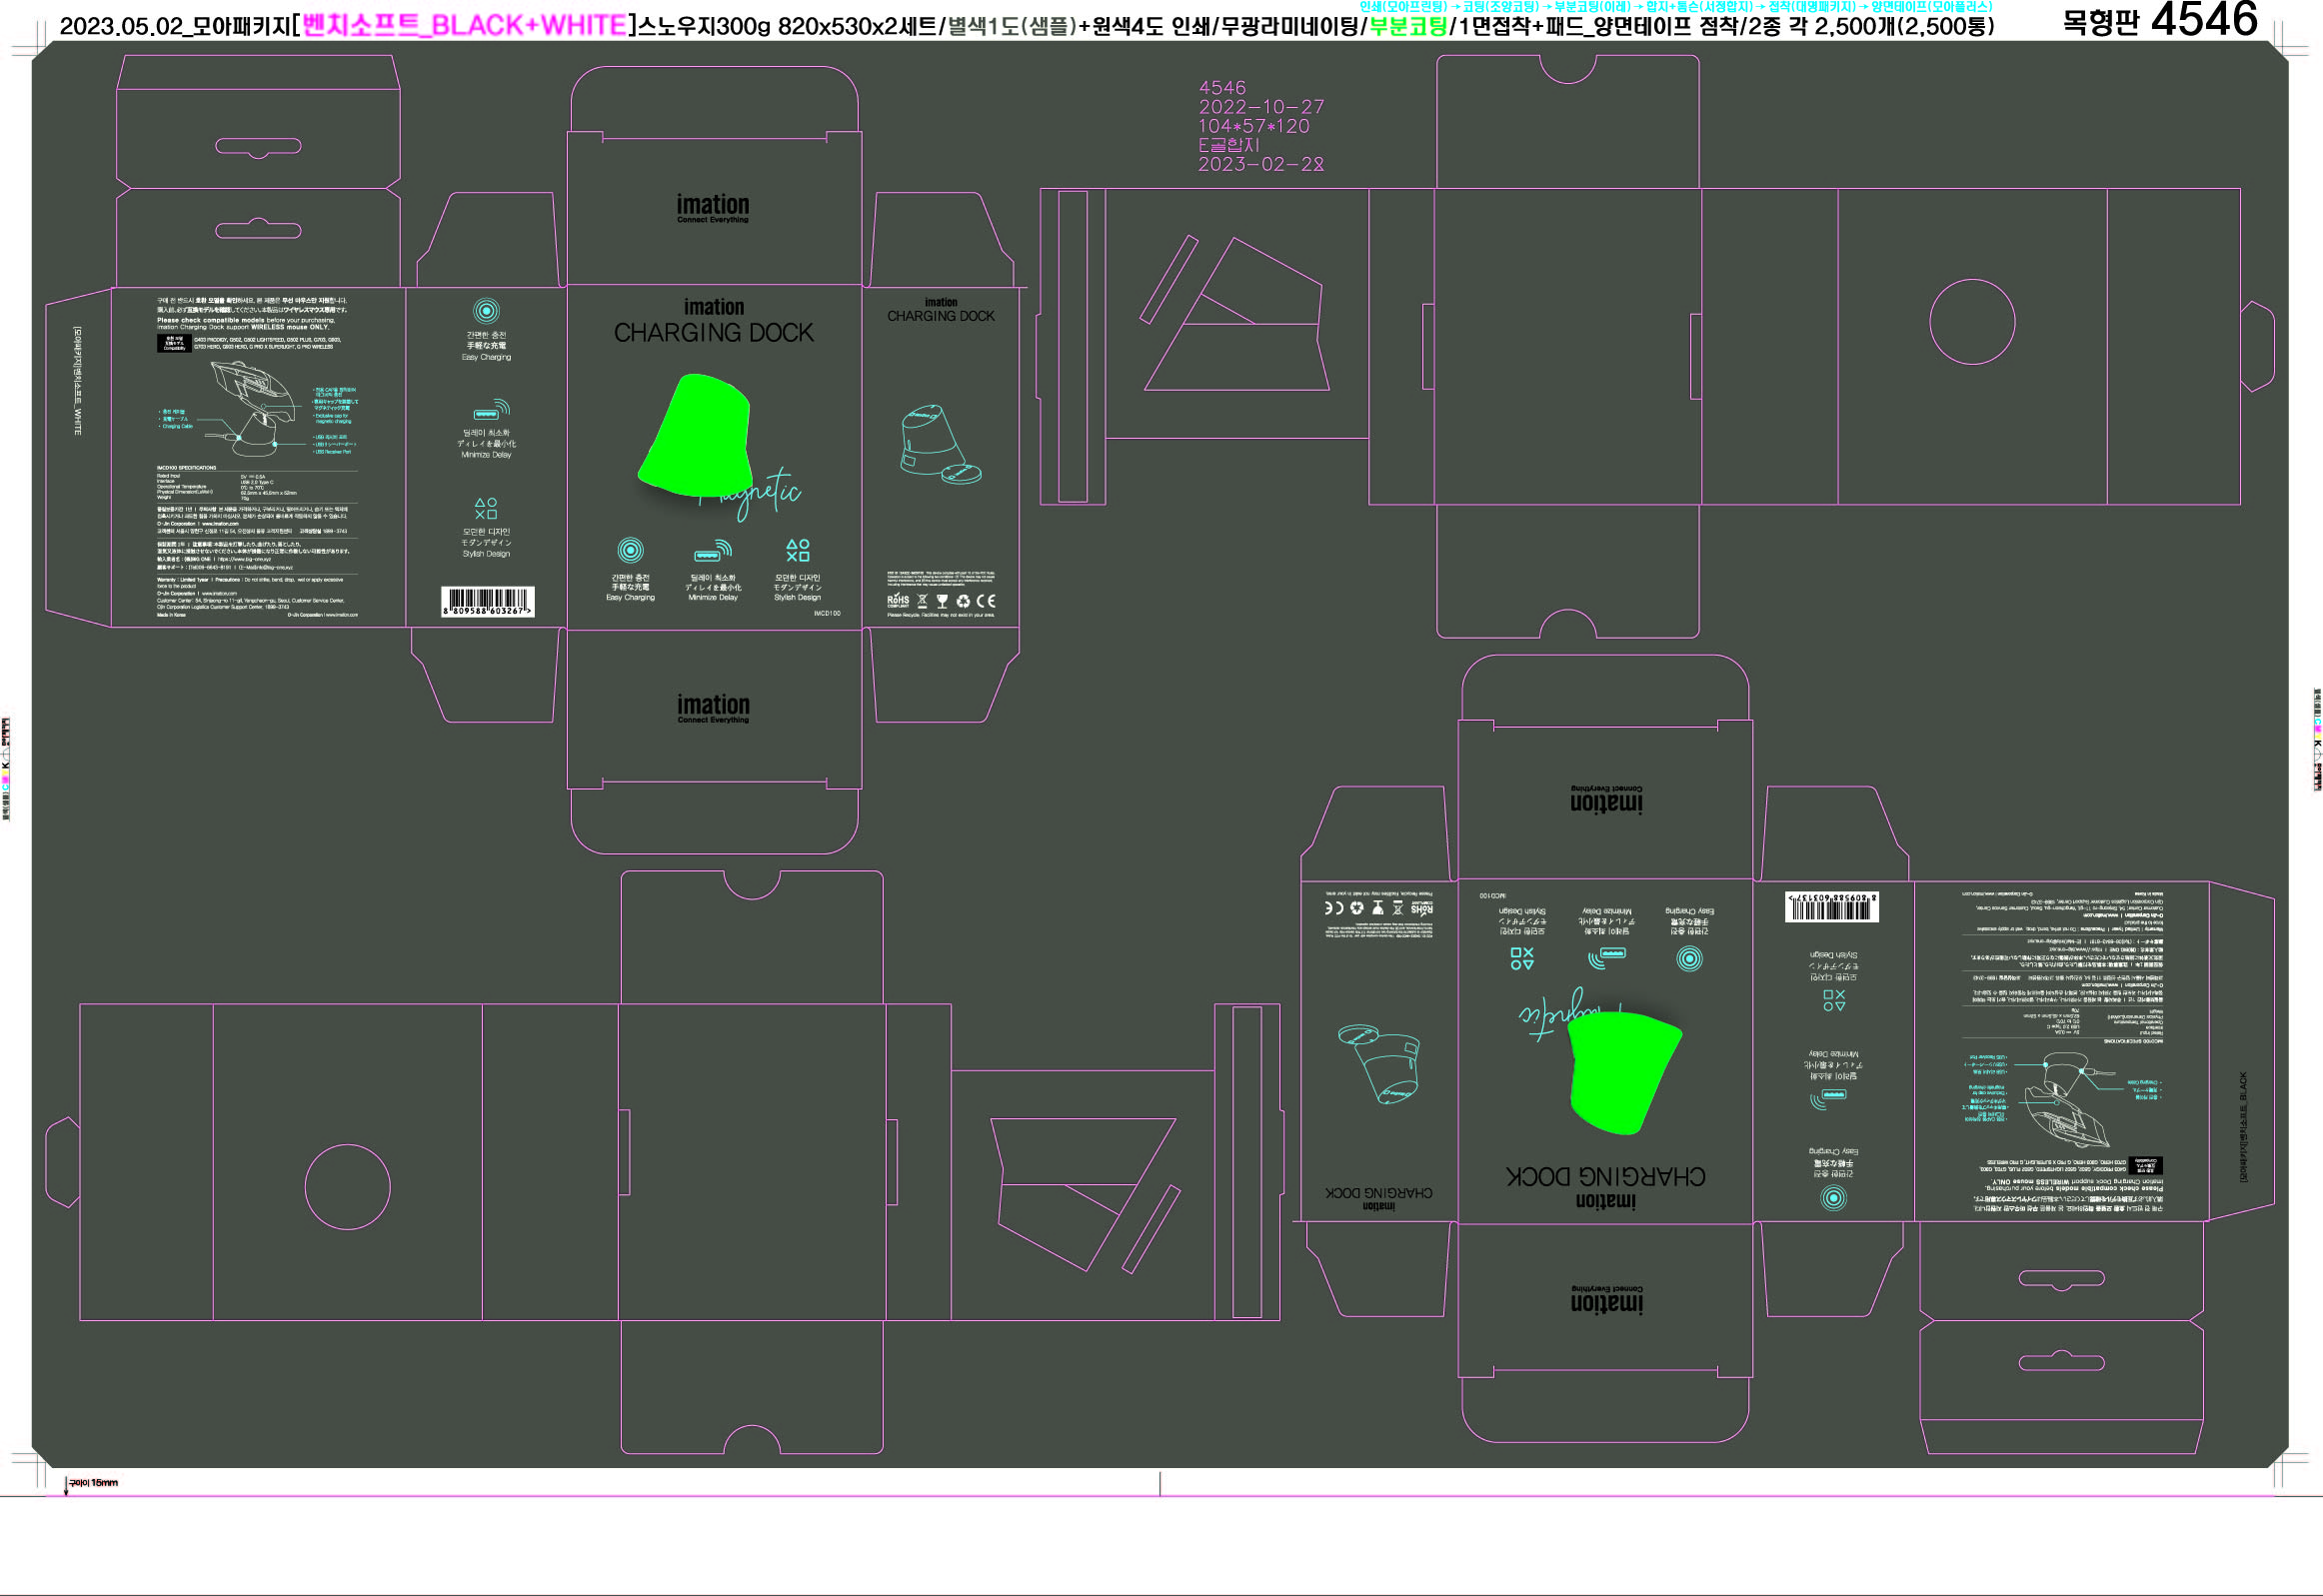
Task: Click the large upright CHARGING DOCK title
Action: click(x=713, y=333)
